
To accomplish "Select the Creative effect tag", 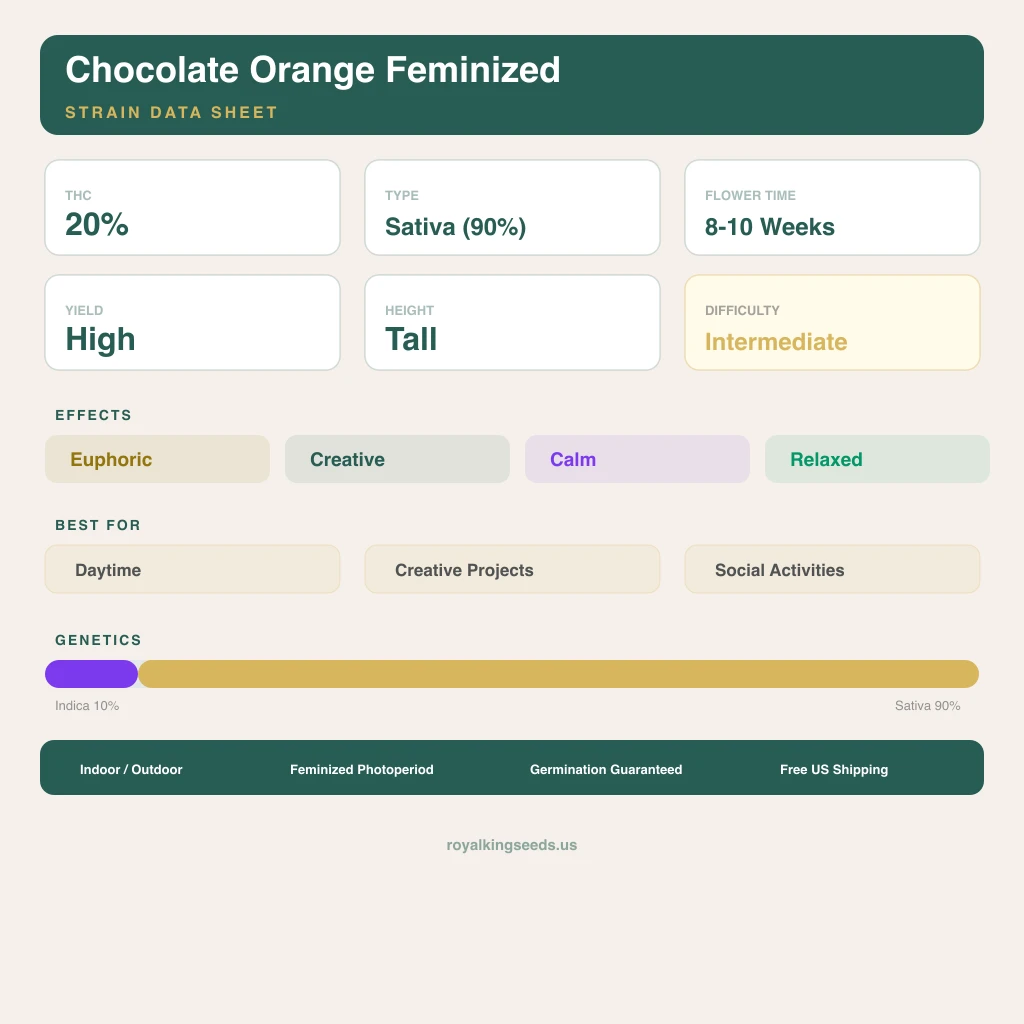I will (397, 459).
